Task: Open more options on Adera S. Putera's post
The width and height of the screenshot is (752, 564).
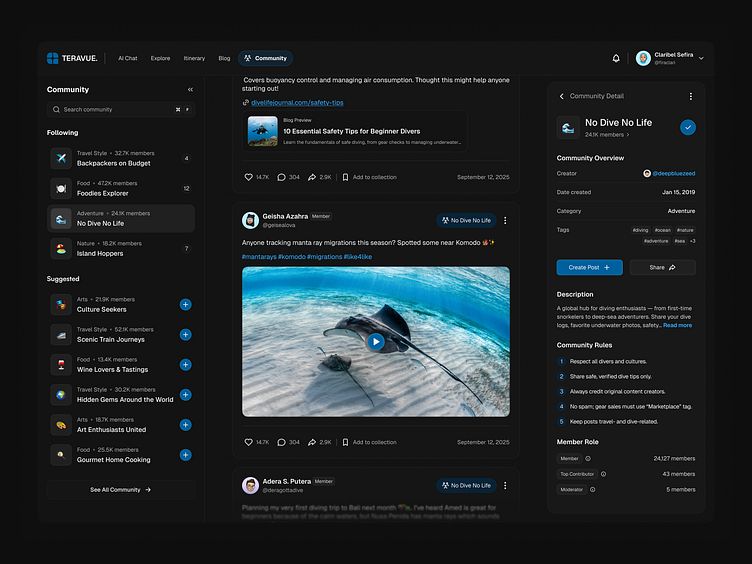Action: pos(505,485)
